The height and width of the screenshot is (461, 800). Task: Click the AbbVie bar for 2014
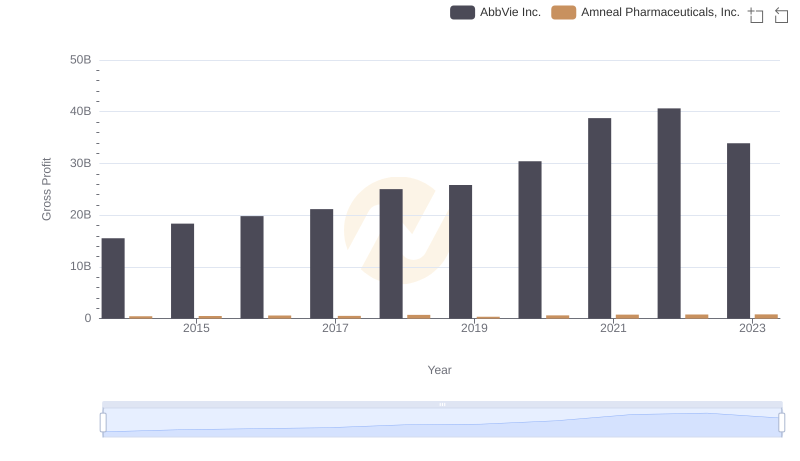point(113,278)
